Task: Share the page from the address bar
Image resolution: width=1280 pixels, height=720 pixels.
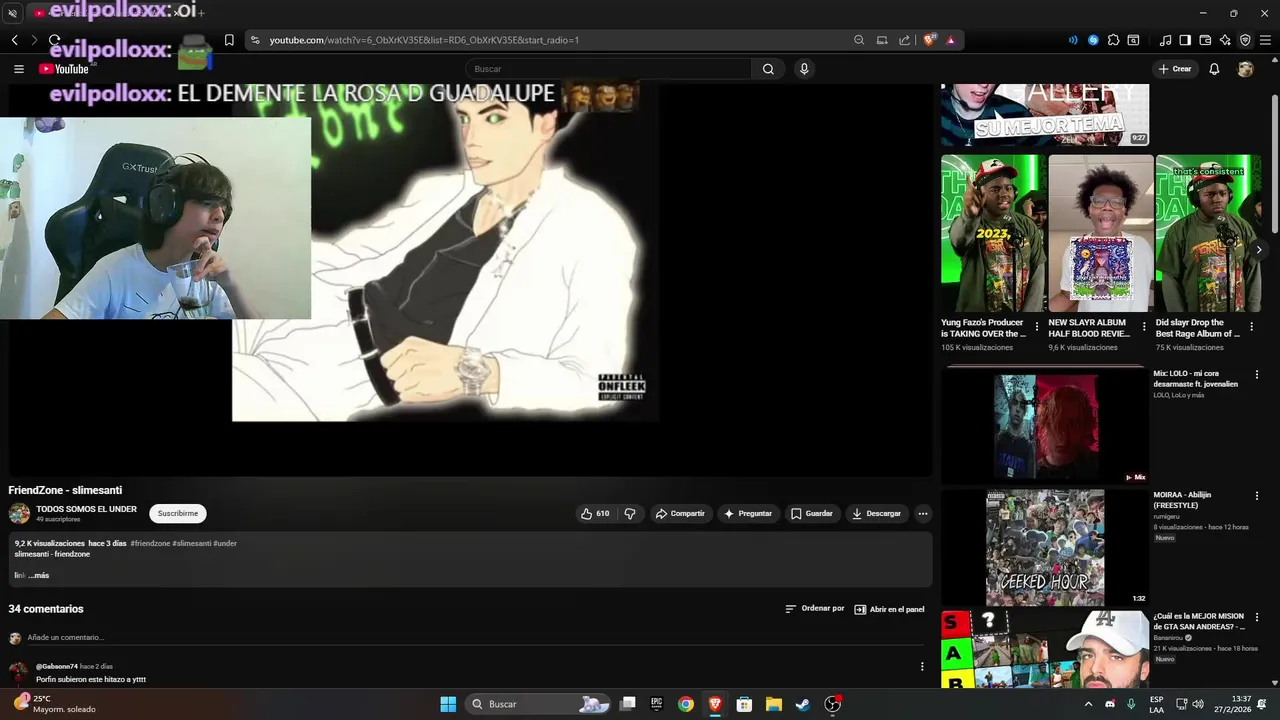Action: 905,40
